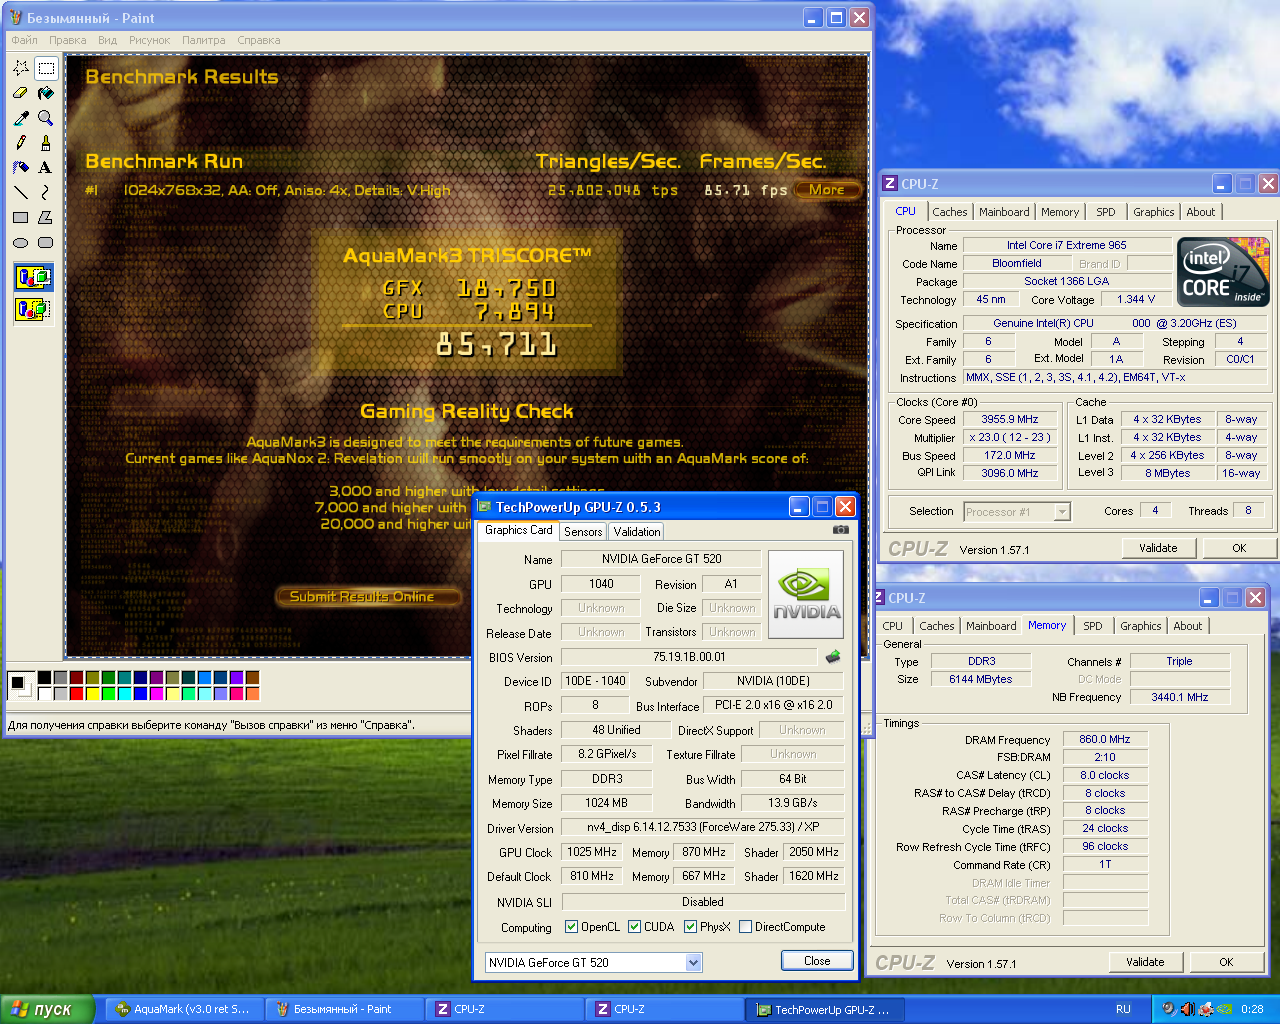This screenshot has width=1280, height=1024.
Task: Select the Rounded Rectangle tool
Action: tap(46, 243)
